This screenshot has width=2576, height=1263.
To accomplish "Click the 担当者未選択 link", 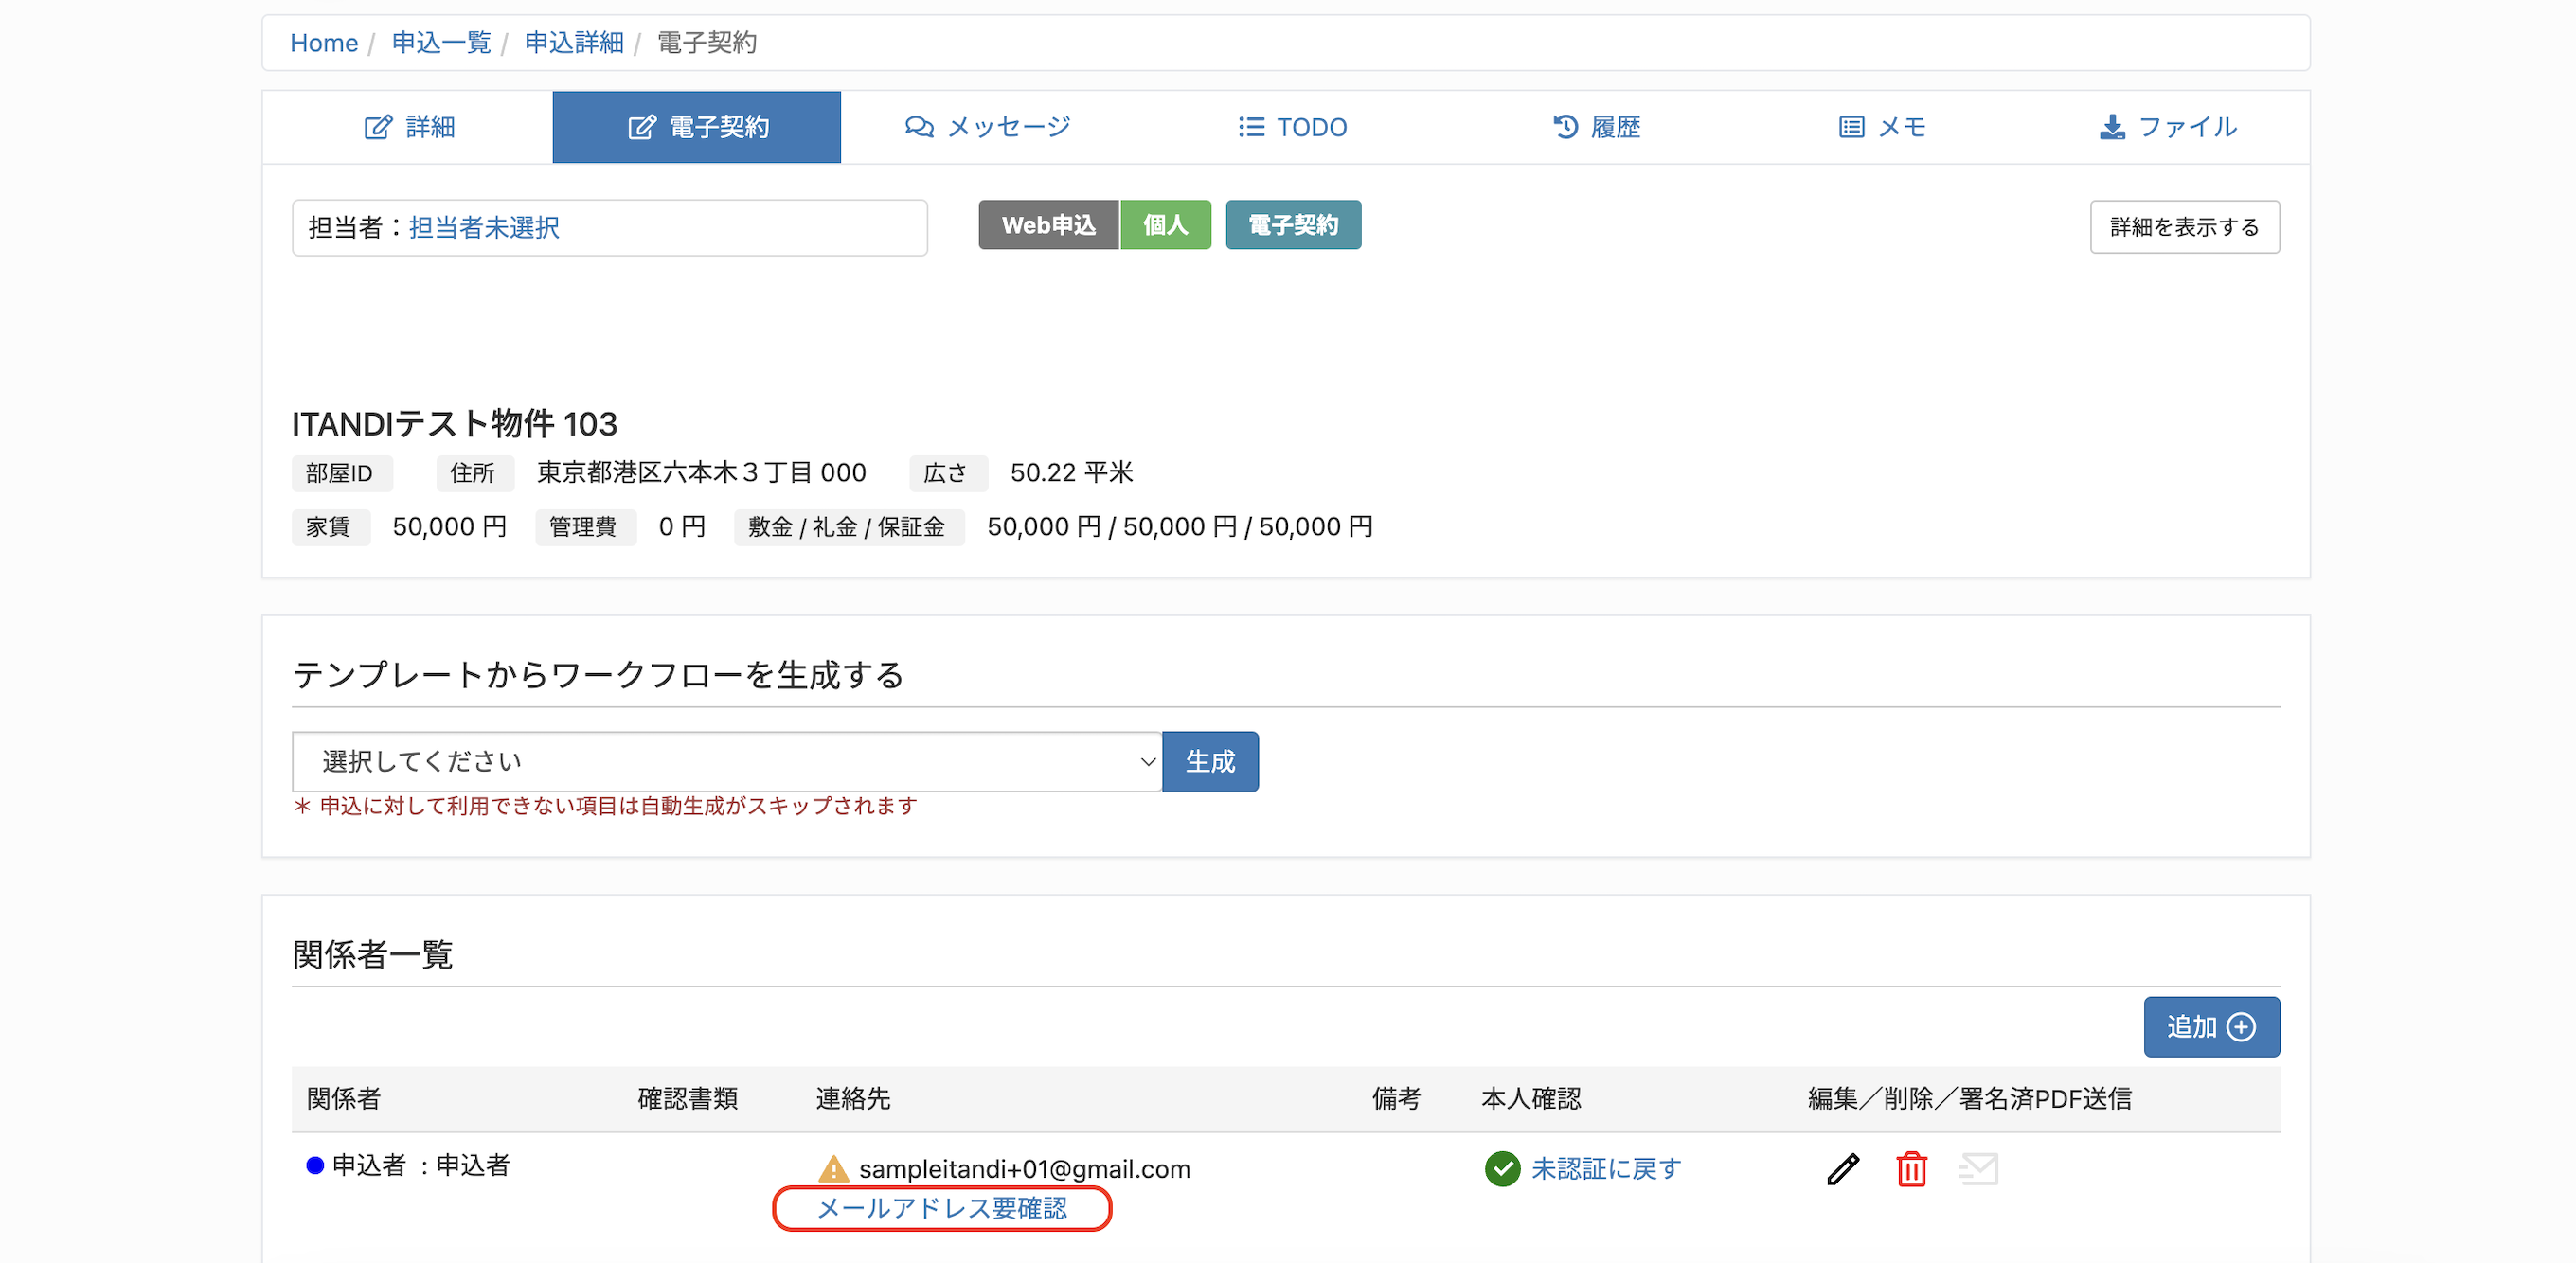I will pyautogui.click(x=484, y=228).
